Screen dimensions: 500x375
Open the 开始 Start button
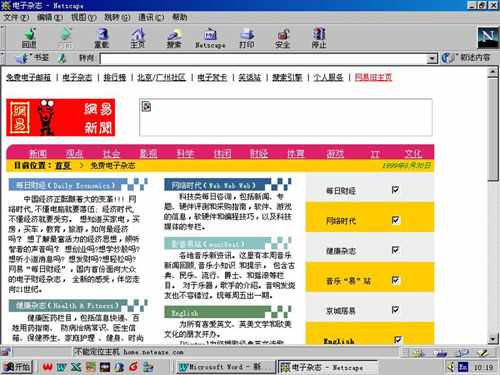(17, 367)
